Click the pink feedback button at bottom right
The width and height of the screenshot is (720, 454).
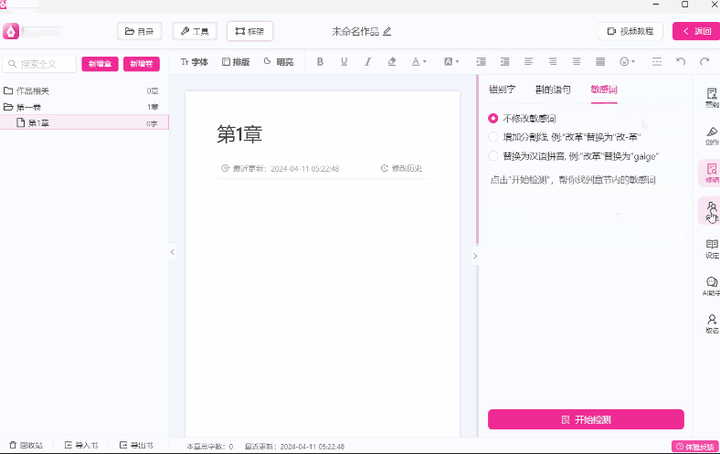click(x=695, y=446)
